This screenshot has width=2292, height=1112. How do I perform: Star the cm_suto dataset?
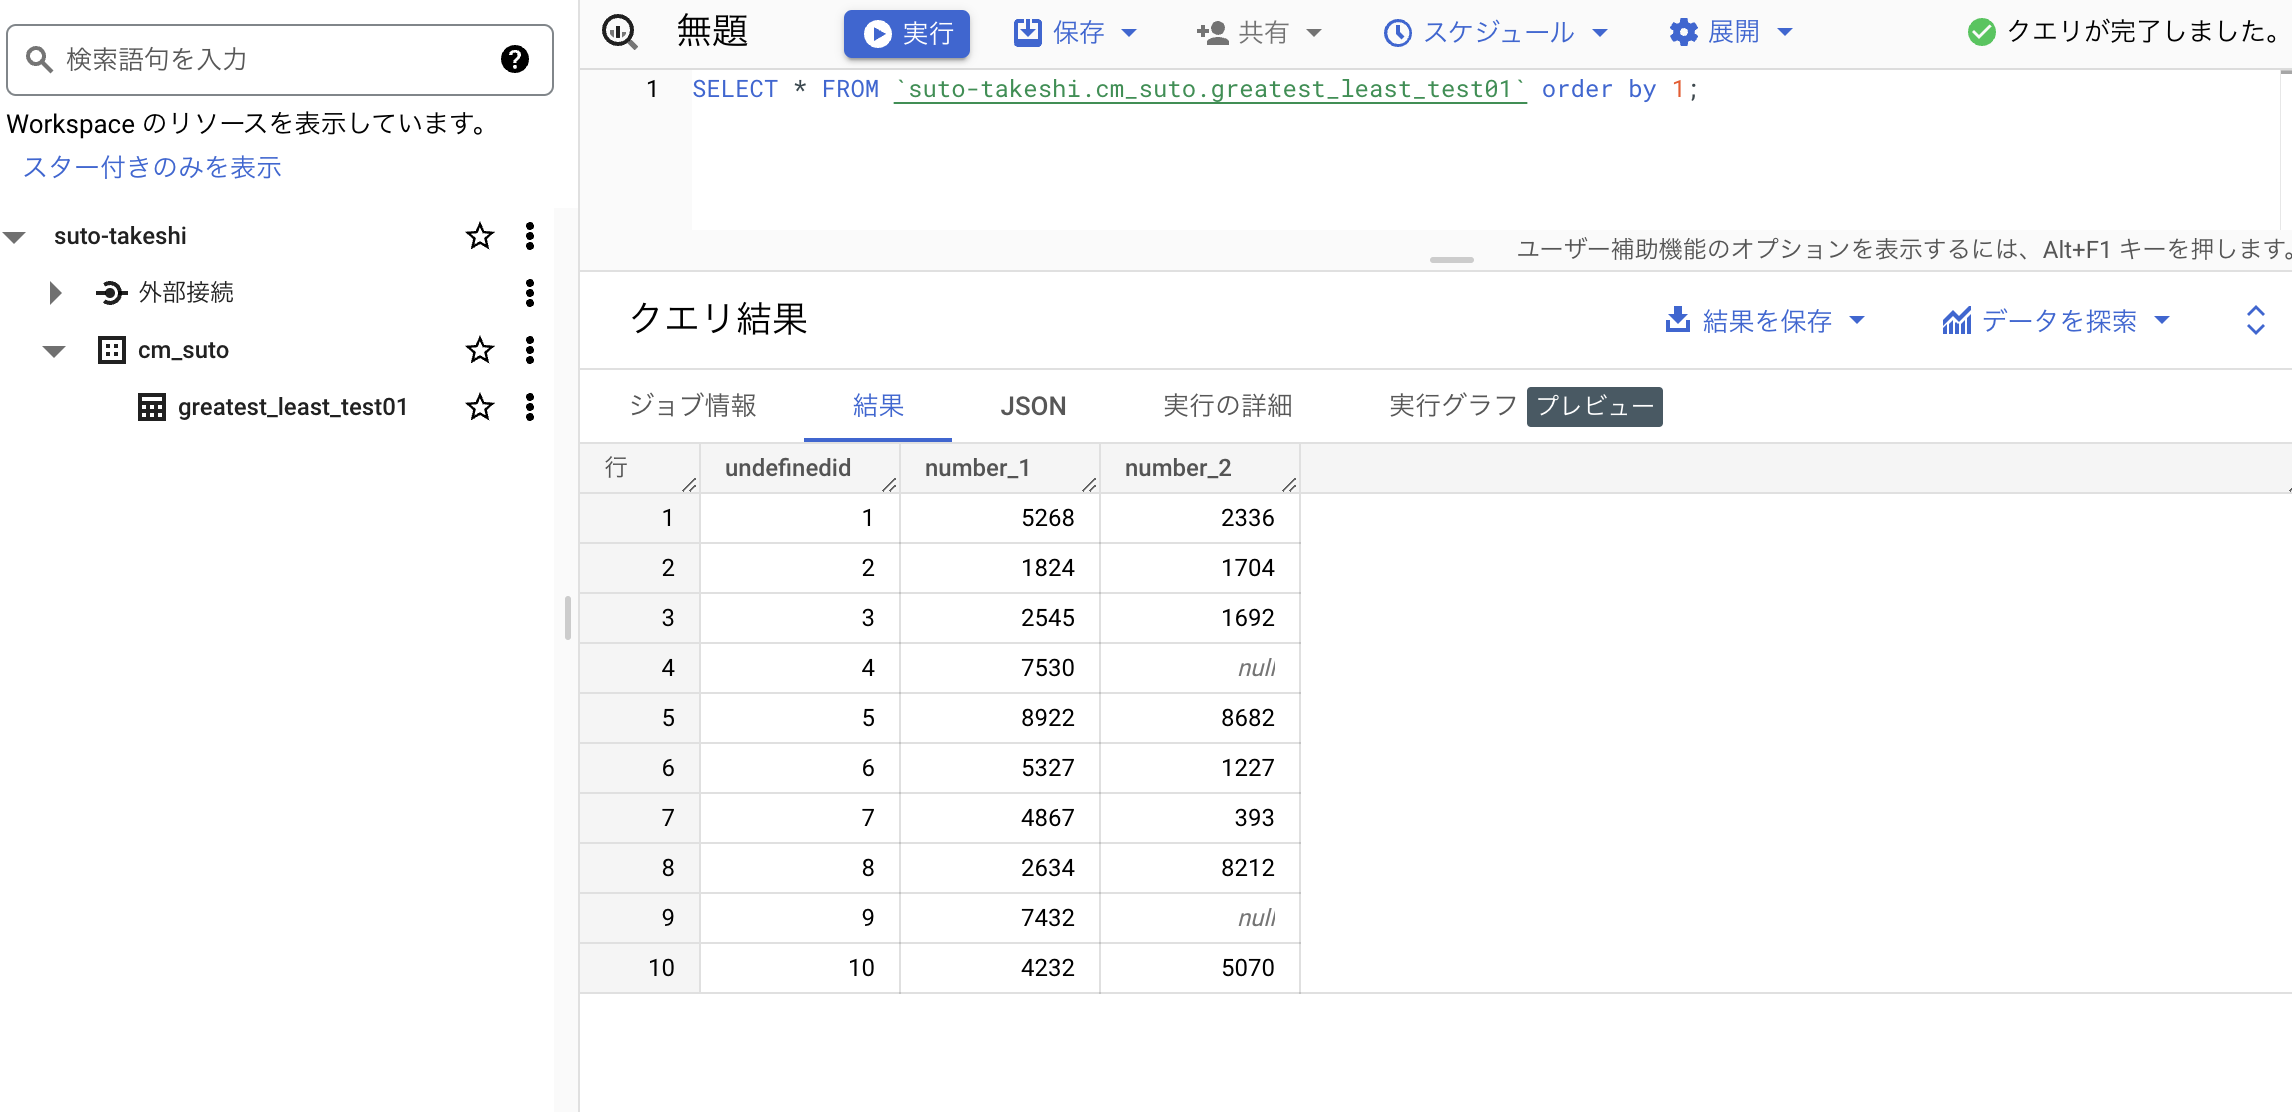(x=480, y=350)
